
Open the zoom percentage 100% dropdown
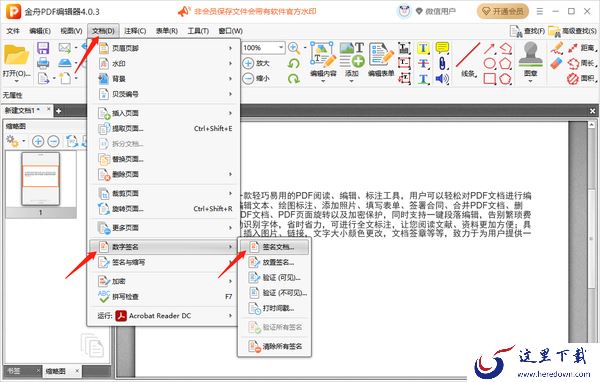[x=281, y=47]
